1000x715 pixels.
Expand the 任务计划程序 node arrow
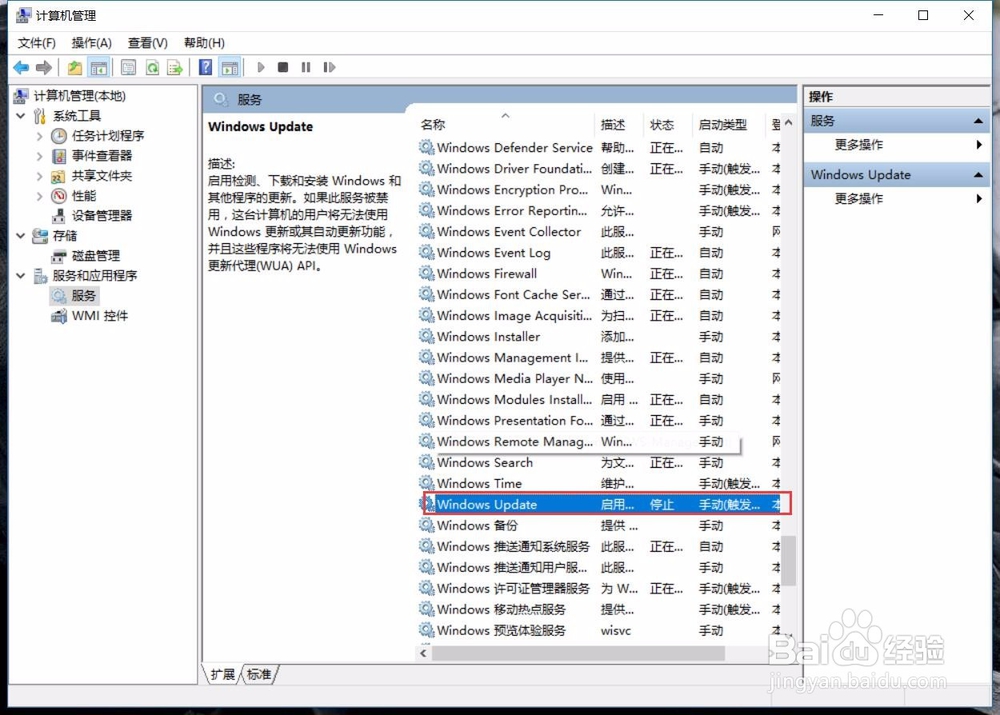[40, 136]
